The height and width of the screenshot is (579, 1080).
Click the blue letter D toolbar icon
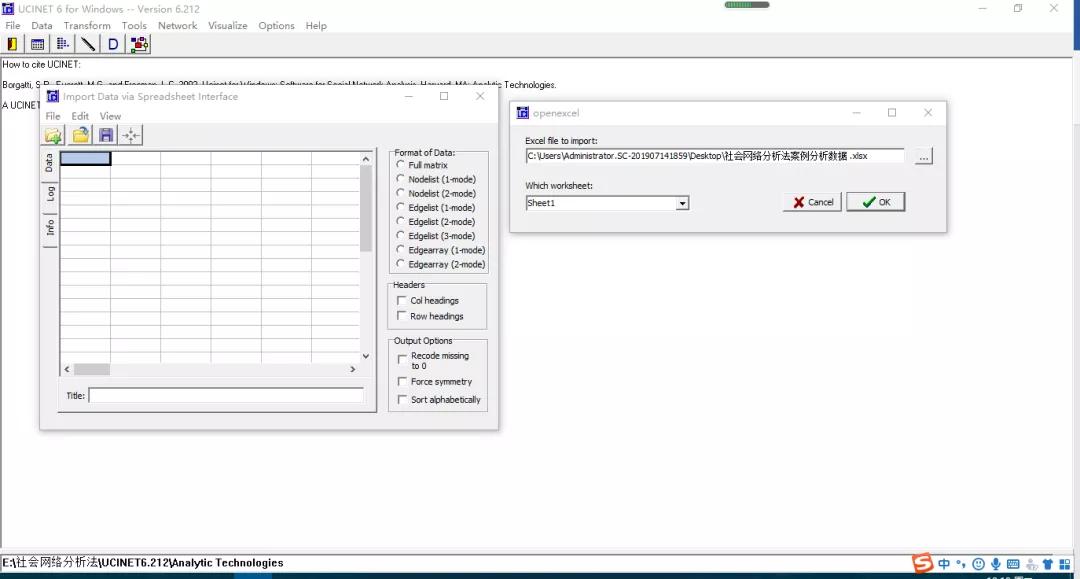point(113,44)
